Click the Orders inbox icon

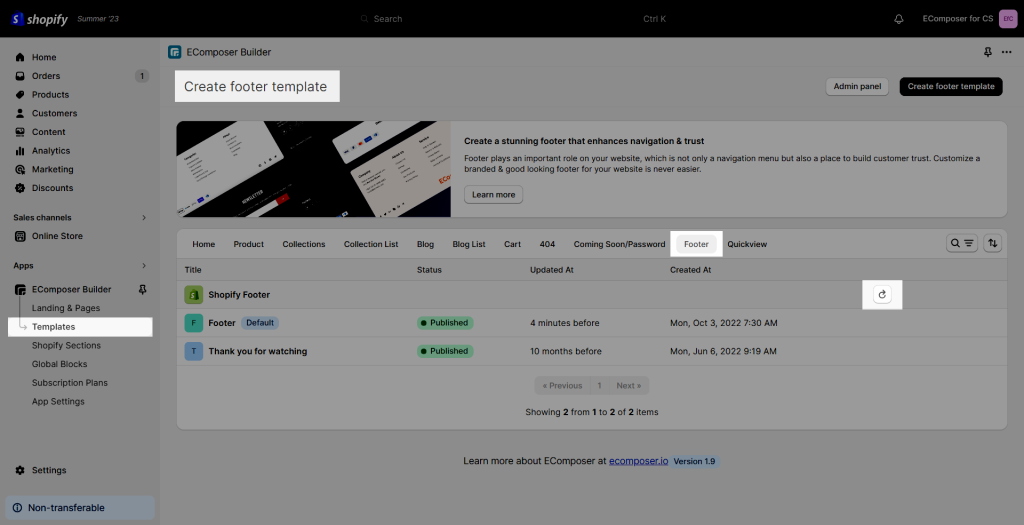(20, 76)
